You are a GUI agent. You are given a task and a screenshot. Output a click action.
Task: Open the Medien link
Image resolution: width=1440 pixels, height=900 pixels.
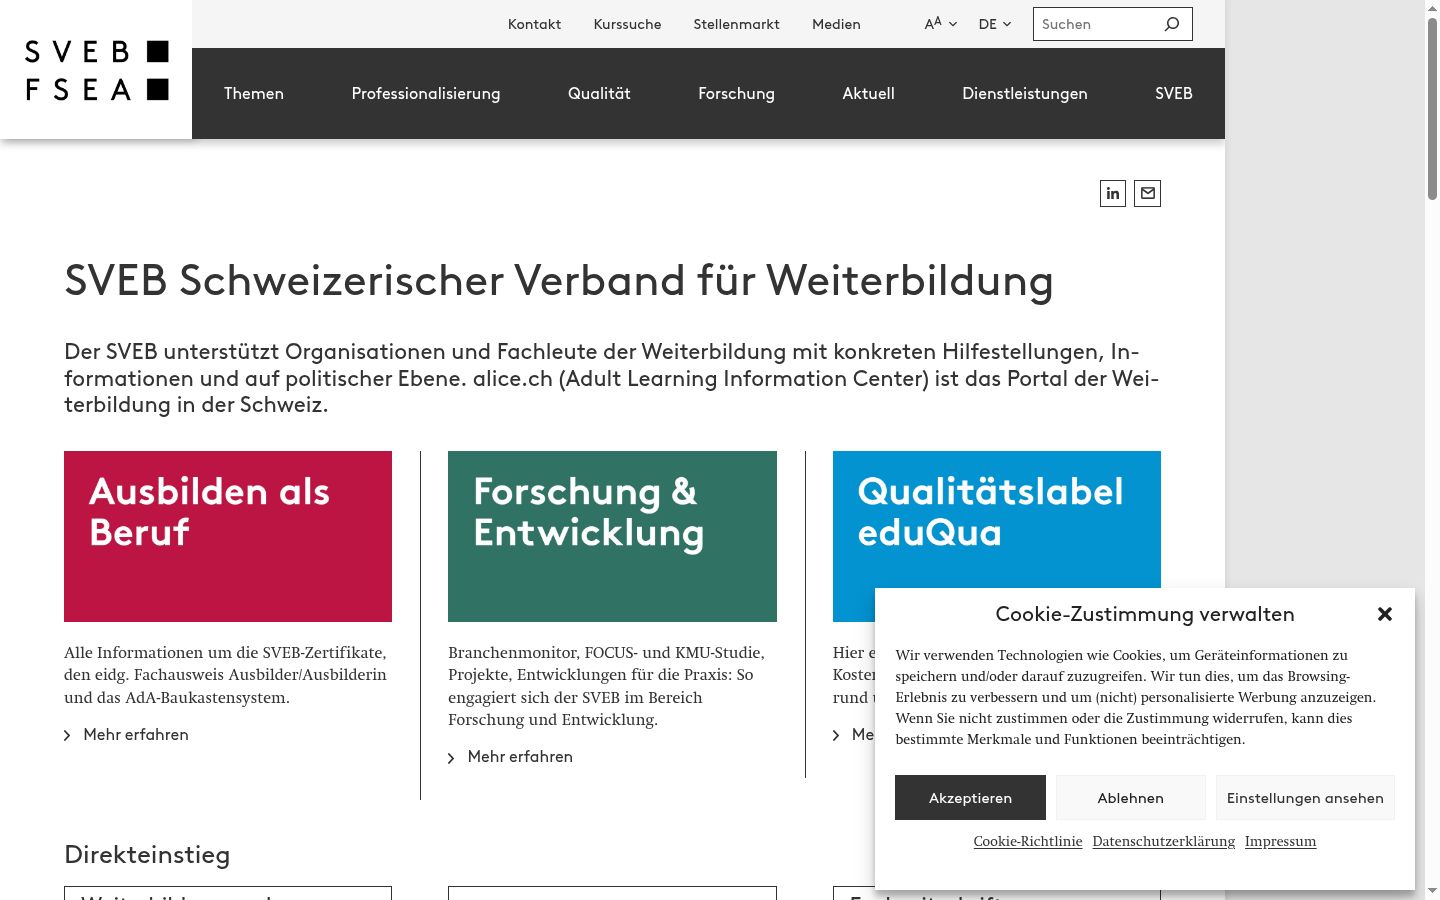(836, 24)
